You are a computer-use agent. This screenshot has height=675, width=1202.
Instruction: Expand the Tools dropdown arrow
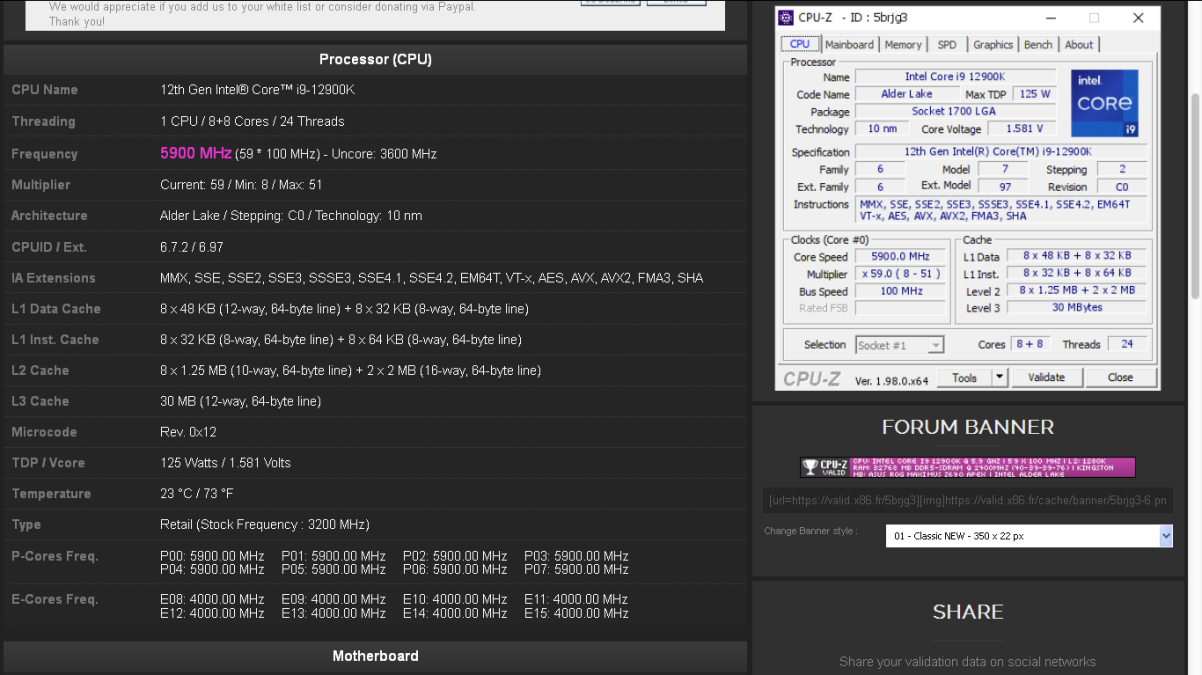(x=1000, y=377)
